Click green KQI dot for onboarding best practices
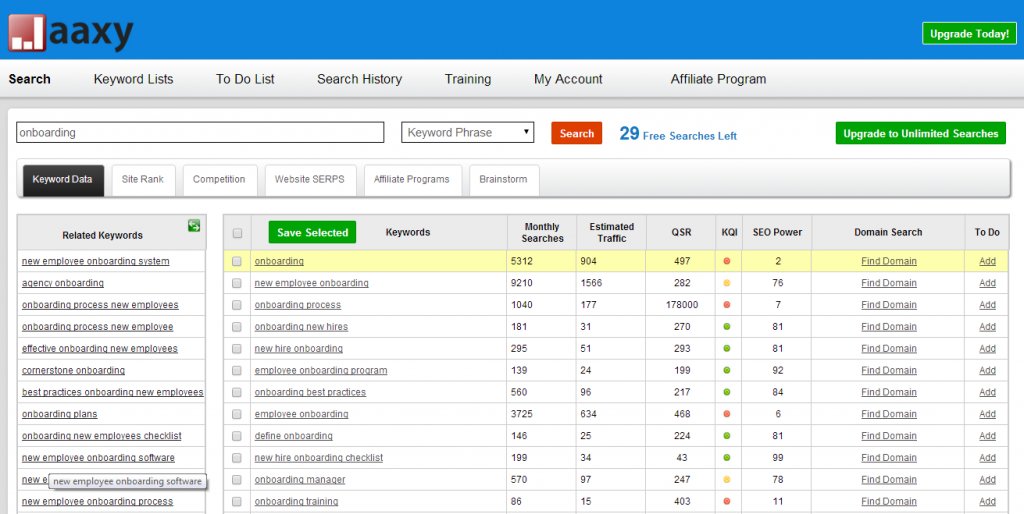 (727, 393)
